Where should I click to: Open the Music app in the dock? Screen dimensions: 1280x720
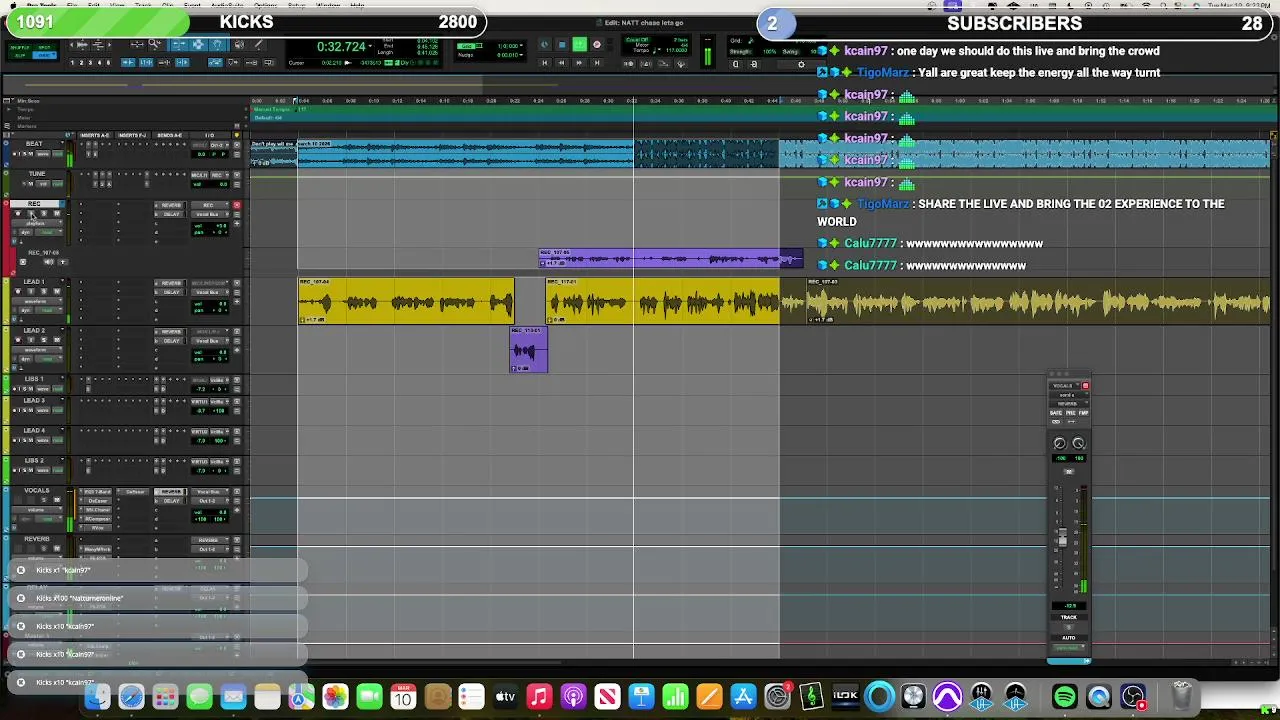[539, 697]
